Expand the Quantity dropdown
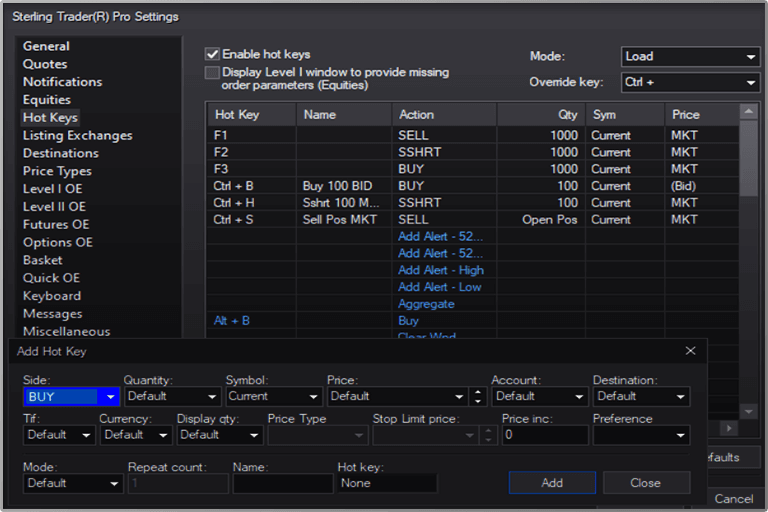Viewport: 768px width, 512px height. (x=172, y=396)
